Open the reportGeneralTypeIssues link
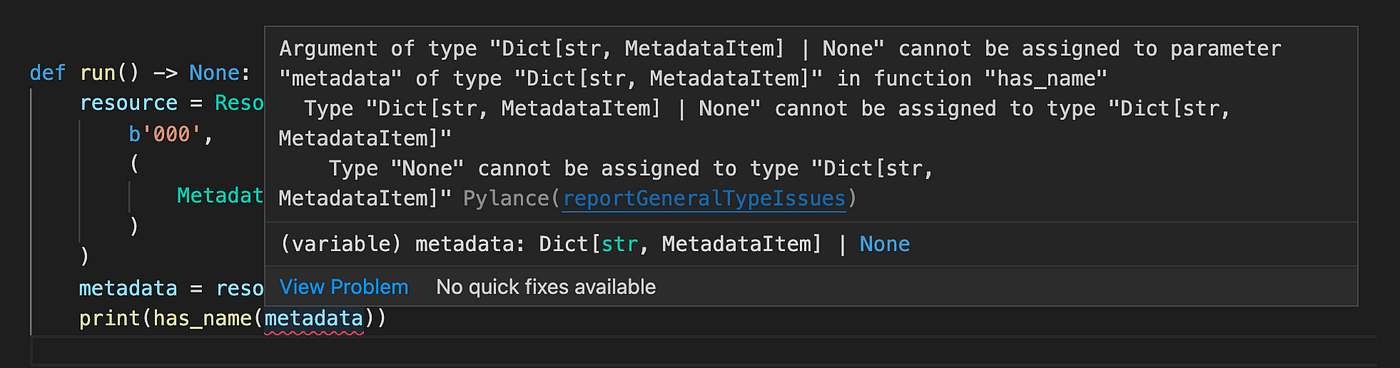The width and height of the screenshot is (1400, 368). tap(704, 199)
